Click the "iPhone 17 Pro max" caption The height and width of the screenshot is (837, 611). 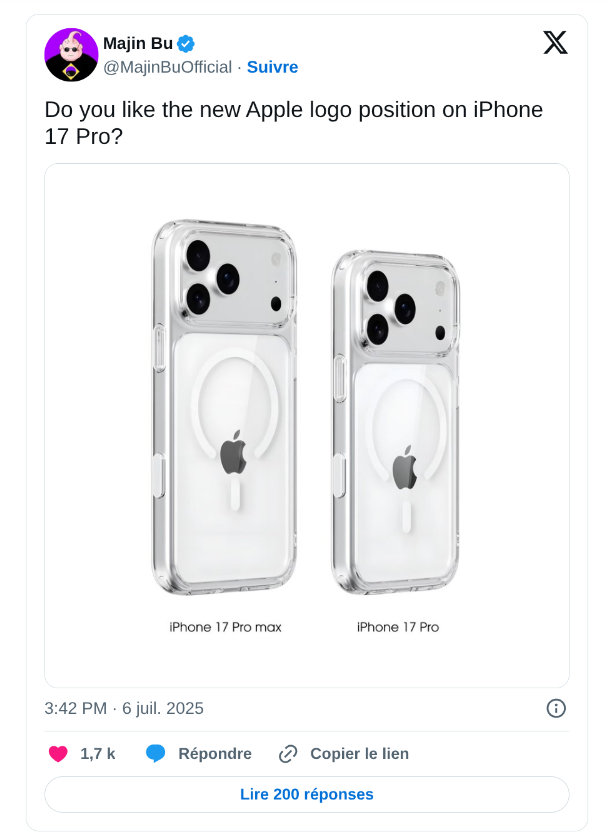pyautogui.click(x=225, y=627)
